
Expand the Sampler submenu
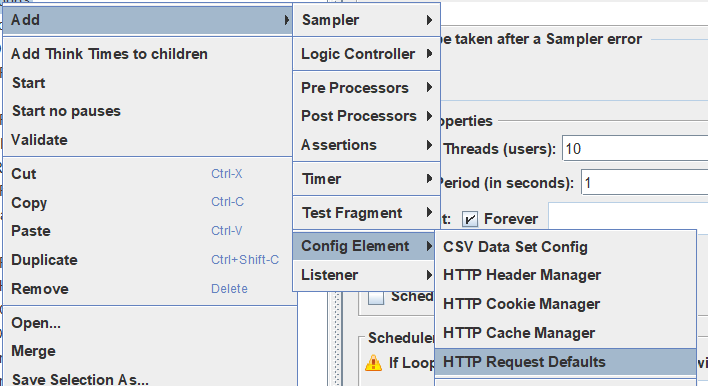tap(366, 20)
